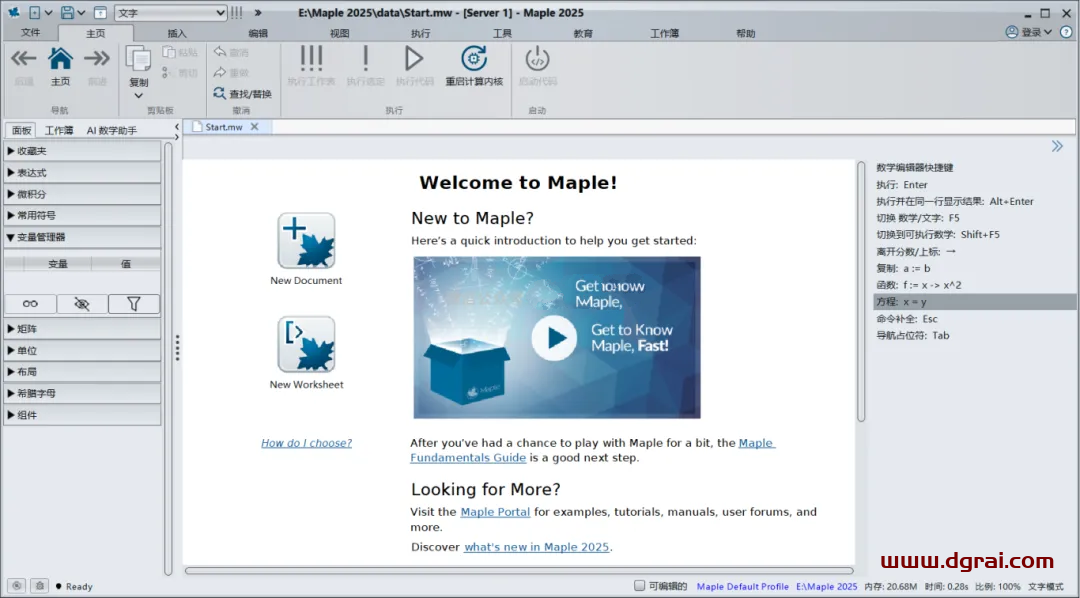Open the 文字 style dropdown in title bar

pos(171,13)
